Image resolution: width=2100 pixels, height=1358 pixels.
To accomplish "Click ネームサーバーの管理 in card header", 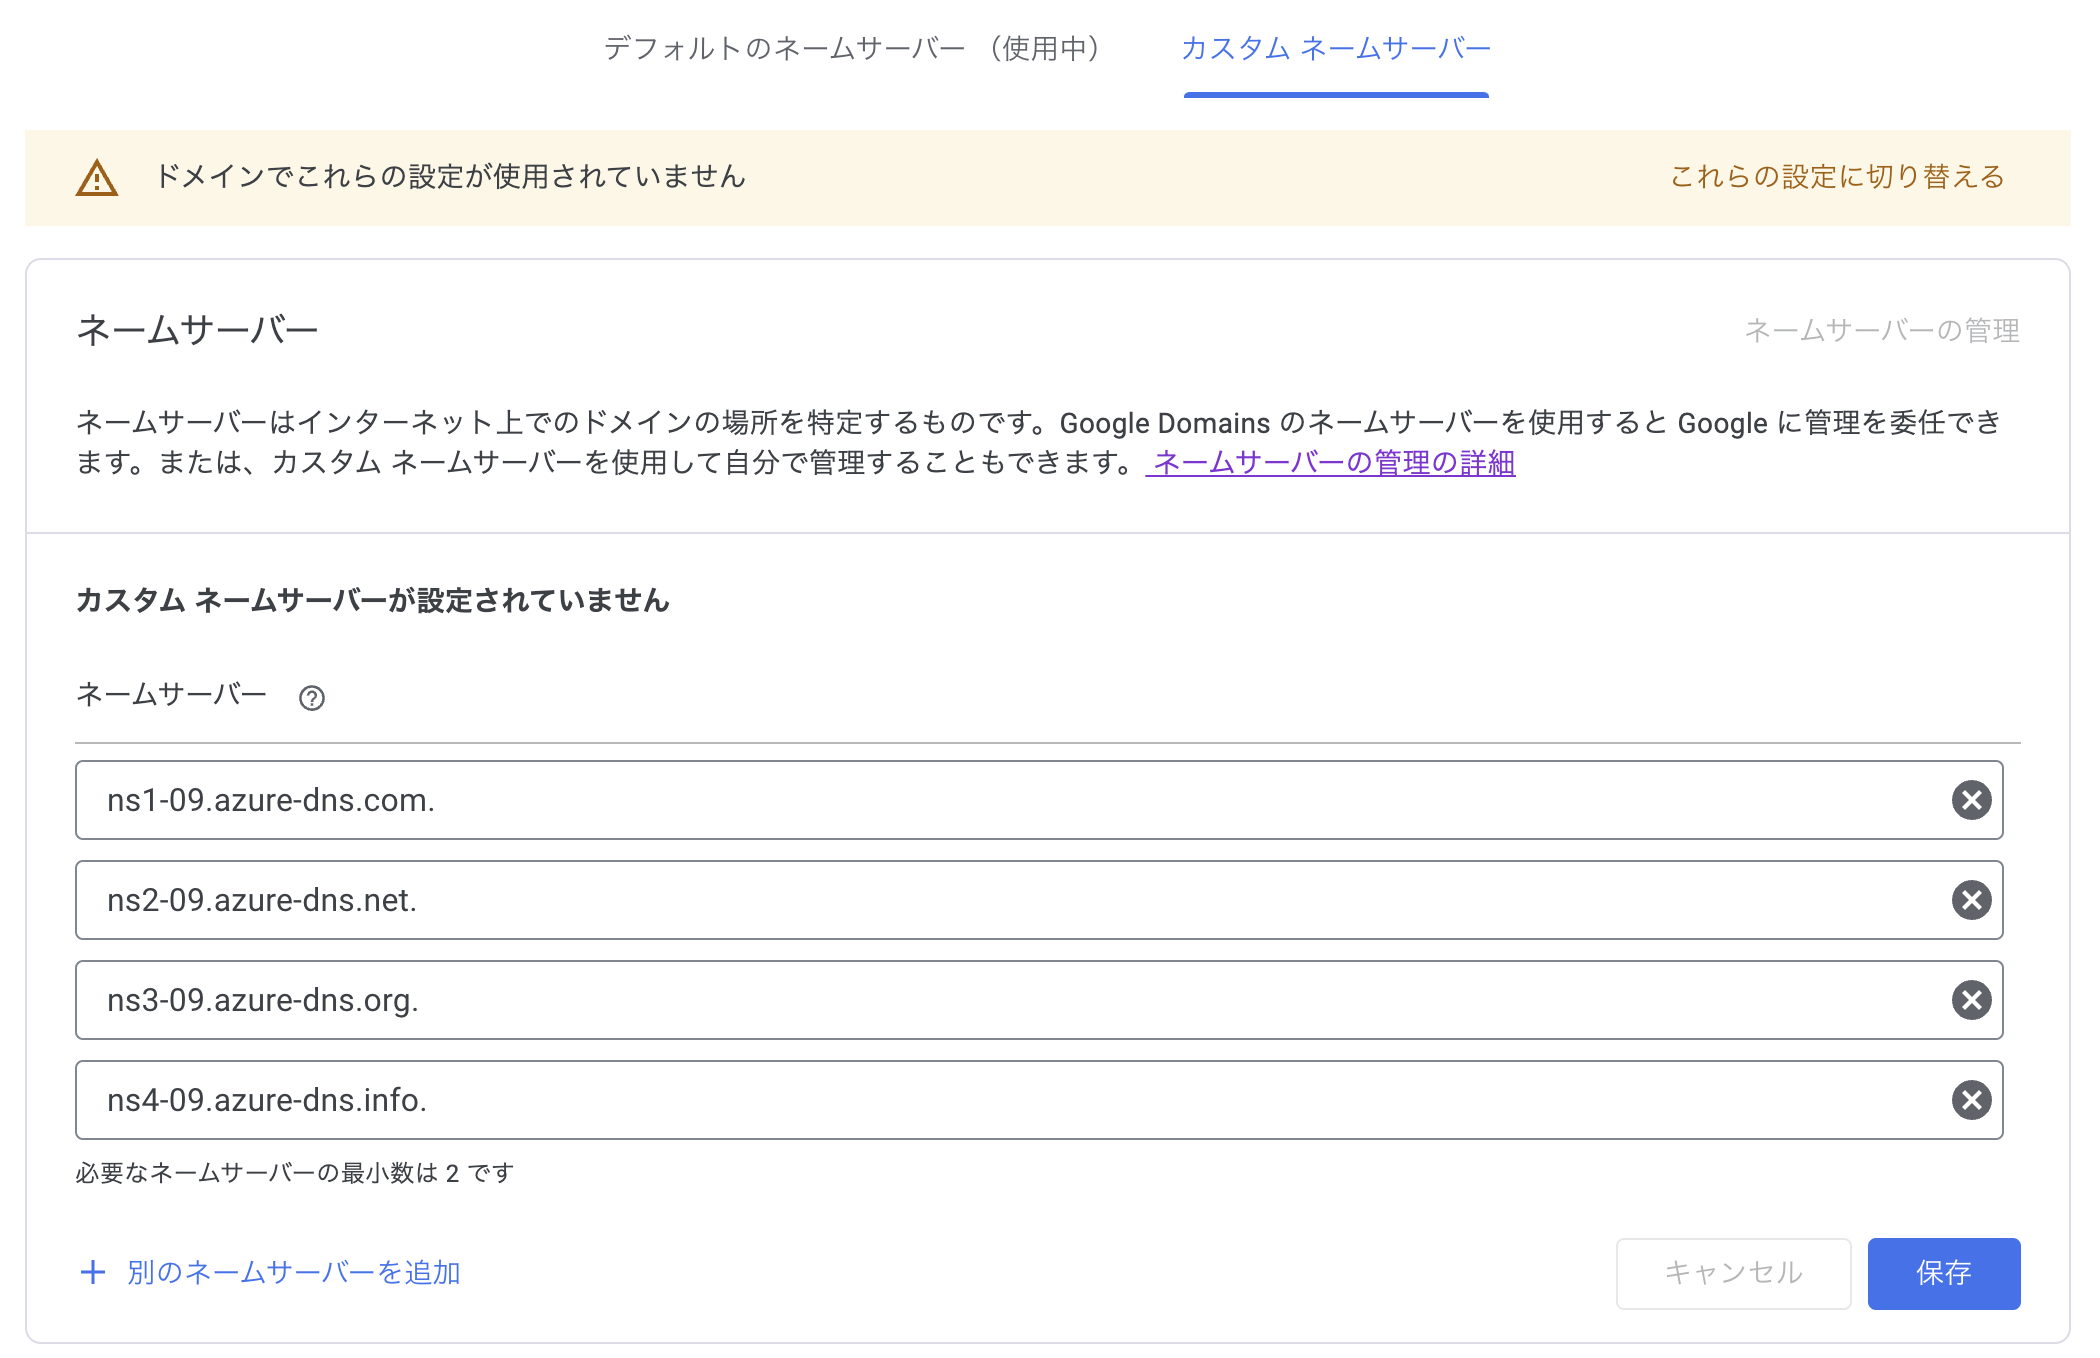I will (1881, 330).
